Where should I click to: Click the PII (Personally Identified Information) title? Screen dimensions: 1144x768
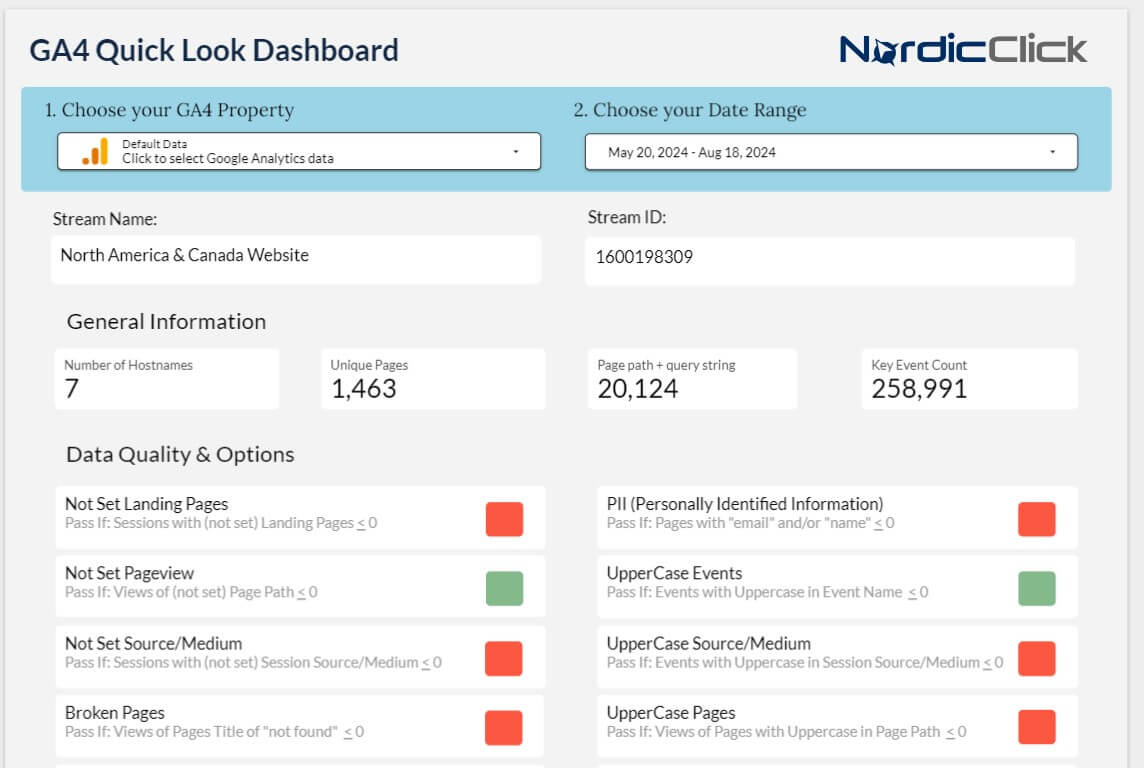point(745,504)
